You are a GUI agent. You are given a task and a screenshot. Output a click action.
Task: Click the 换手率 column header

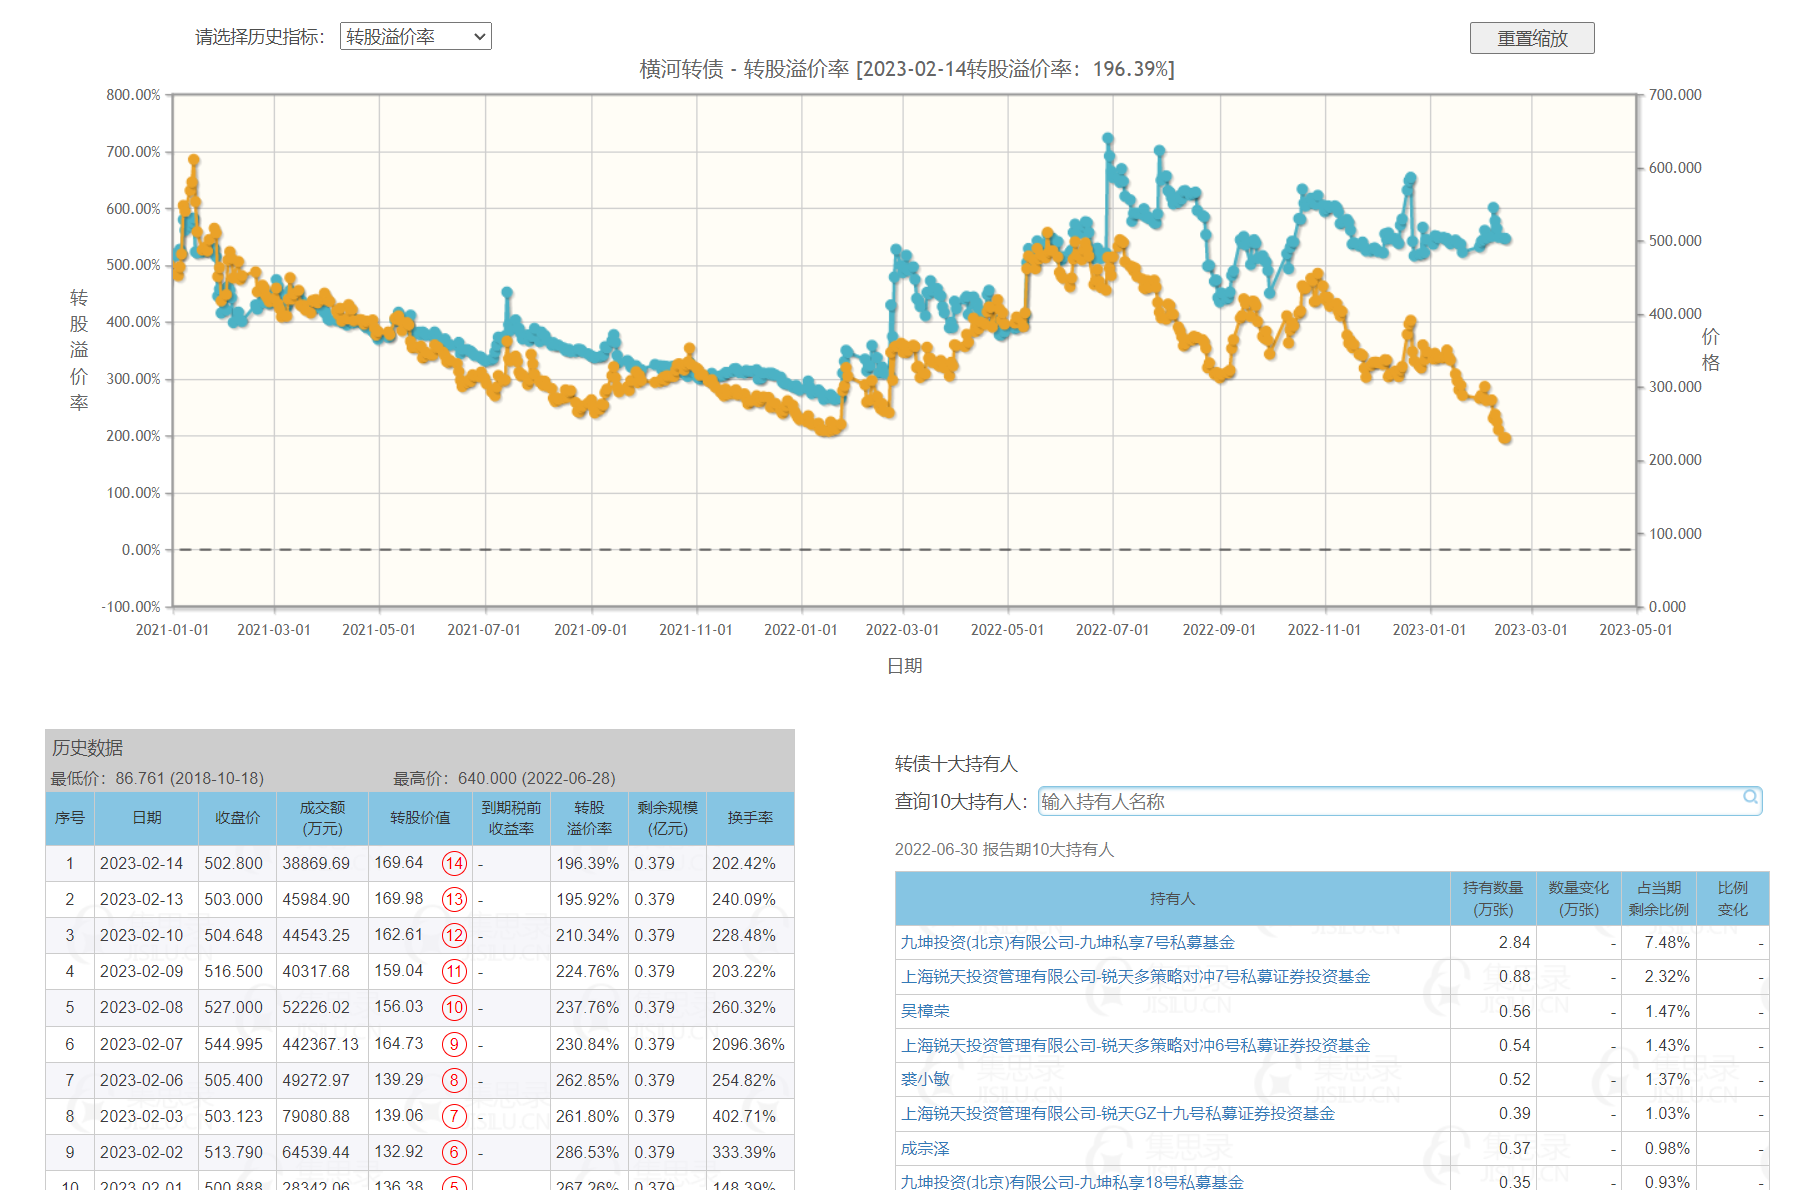click(750, 818)
